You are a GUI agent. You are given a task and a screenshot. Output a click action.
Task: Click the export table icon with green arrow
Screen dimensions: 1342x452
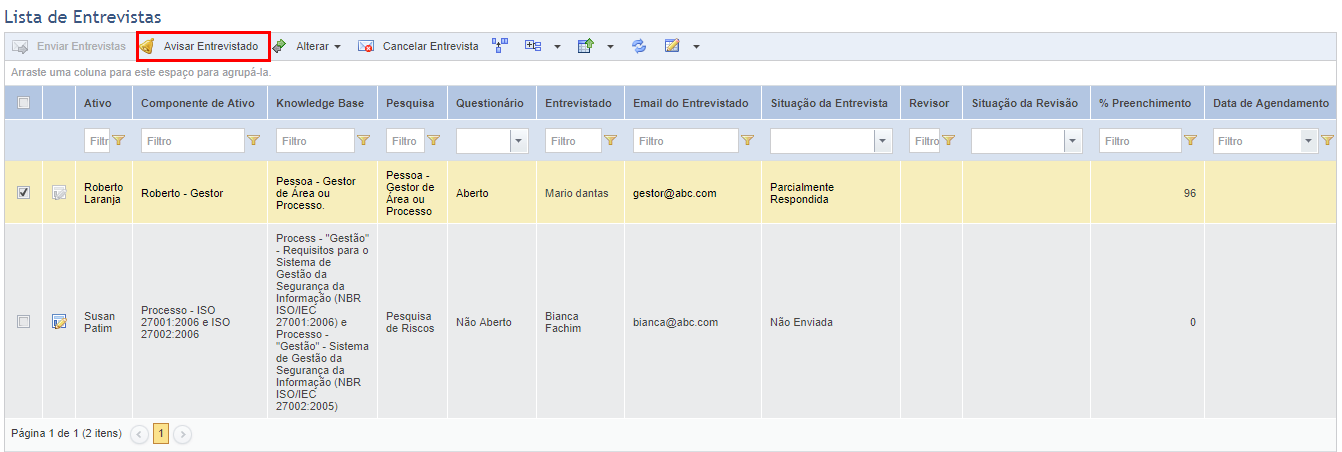[x=586, y=46]
